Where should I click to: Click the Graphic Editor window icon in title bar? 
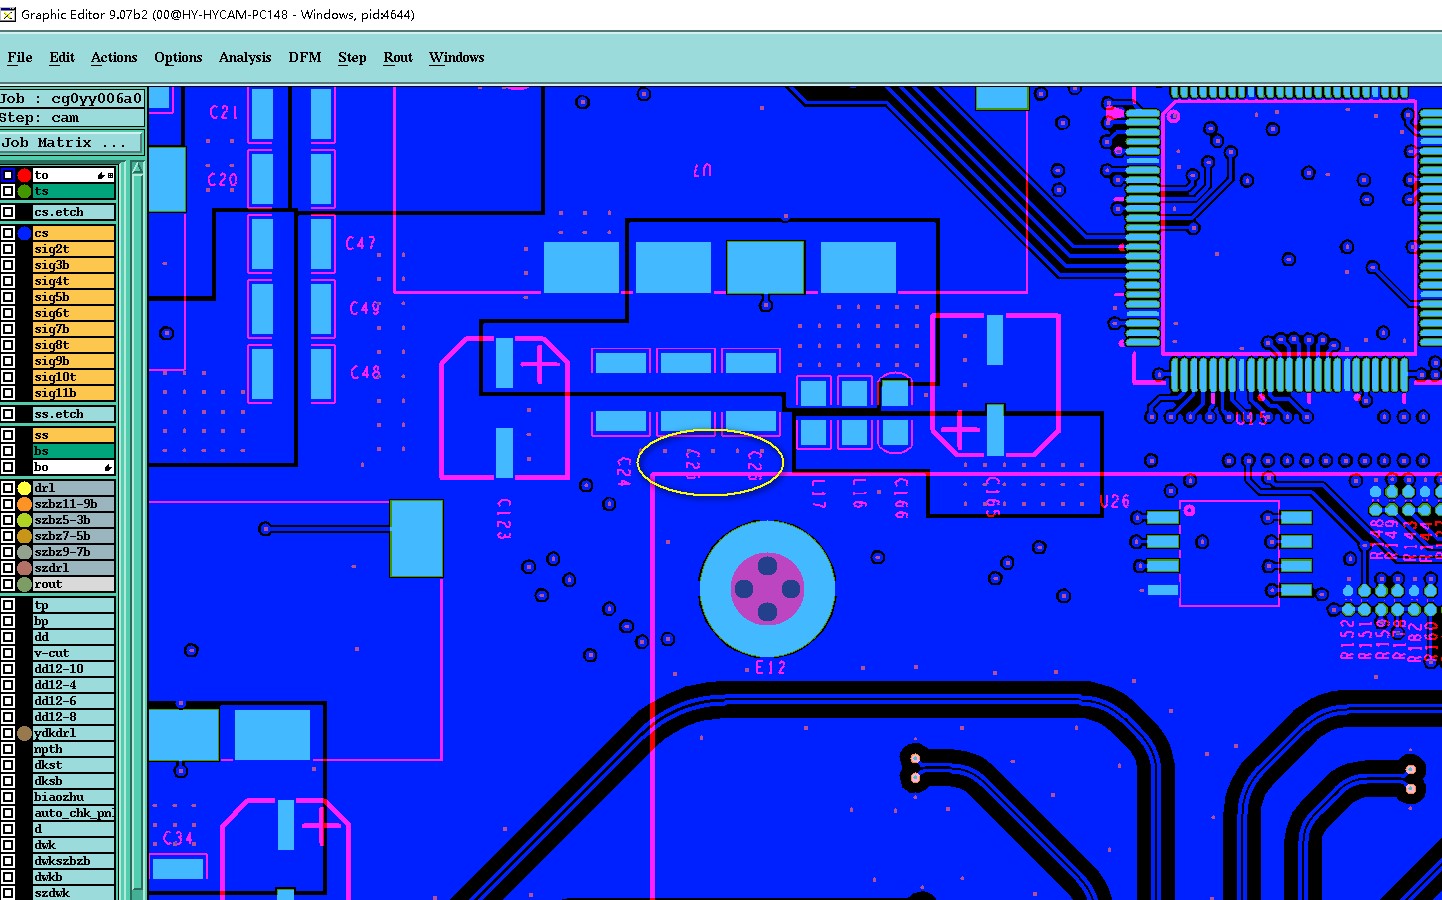coord(8,14)
